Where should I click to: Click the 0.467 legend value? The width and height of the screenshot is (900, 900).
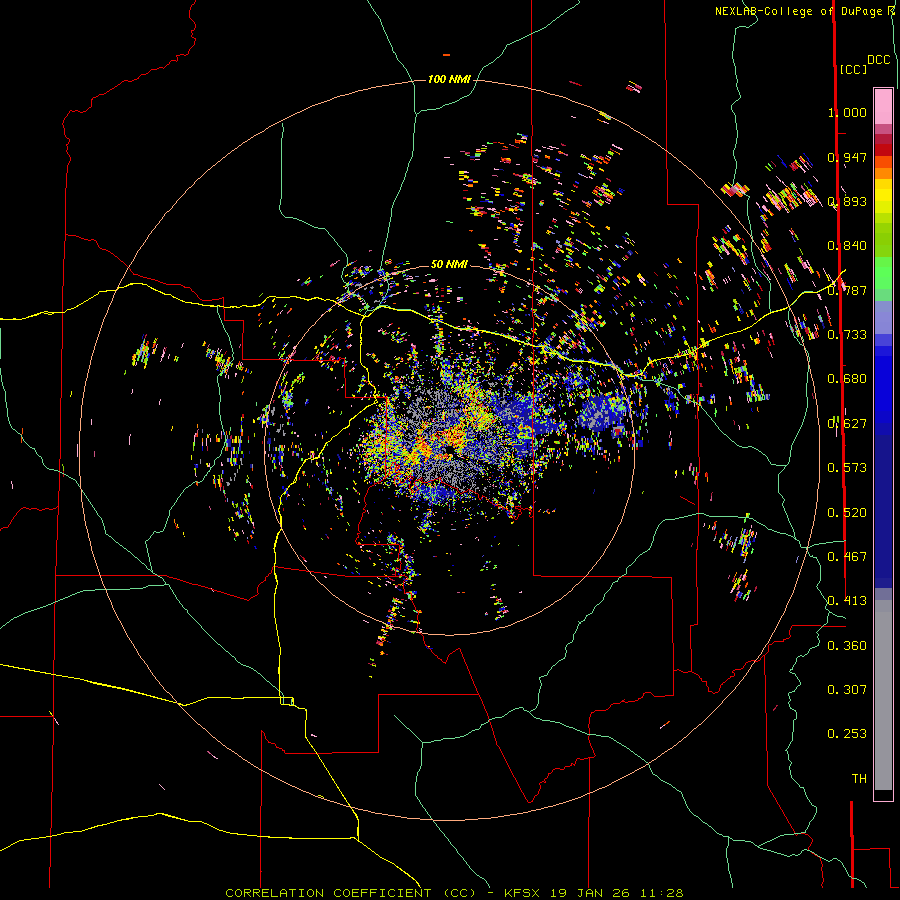tap(847, 557)
